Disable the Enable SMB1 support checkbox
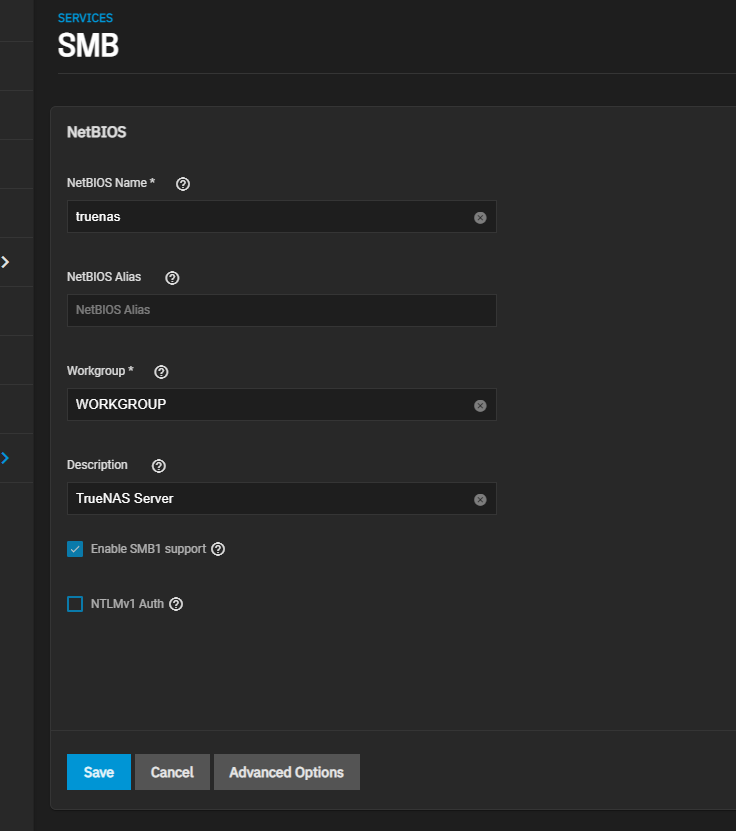This screenshot has width=736, height=831. coord(75,549)
